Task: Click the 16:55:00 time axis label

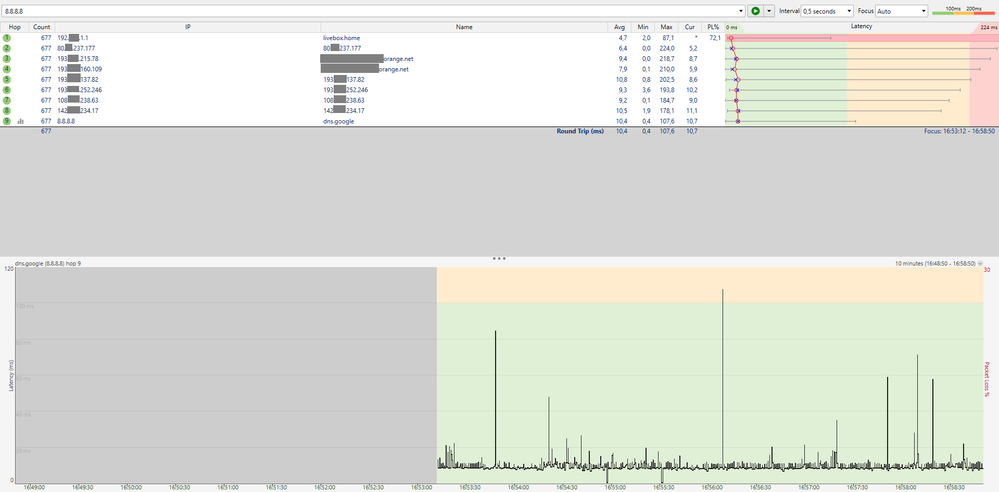Action: pos(615,487)
